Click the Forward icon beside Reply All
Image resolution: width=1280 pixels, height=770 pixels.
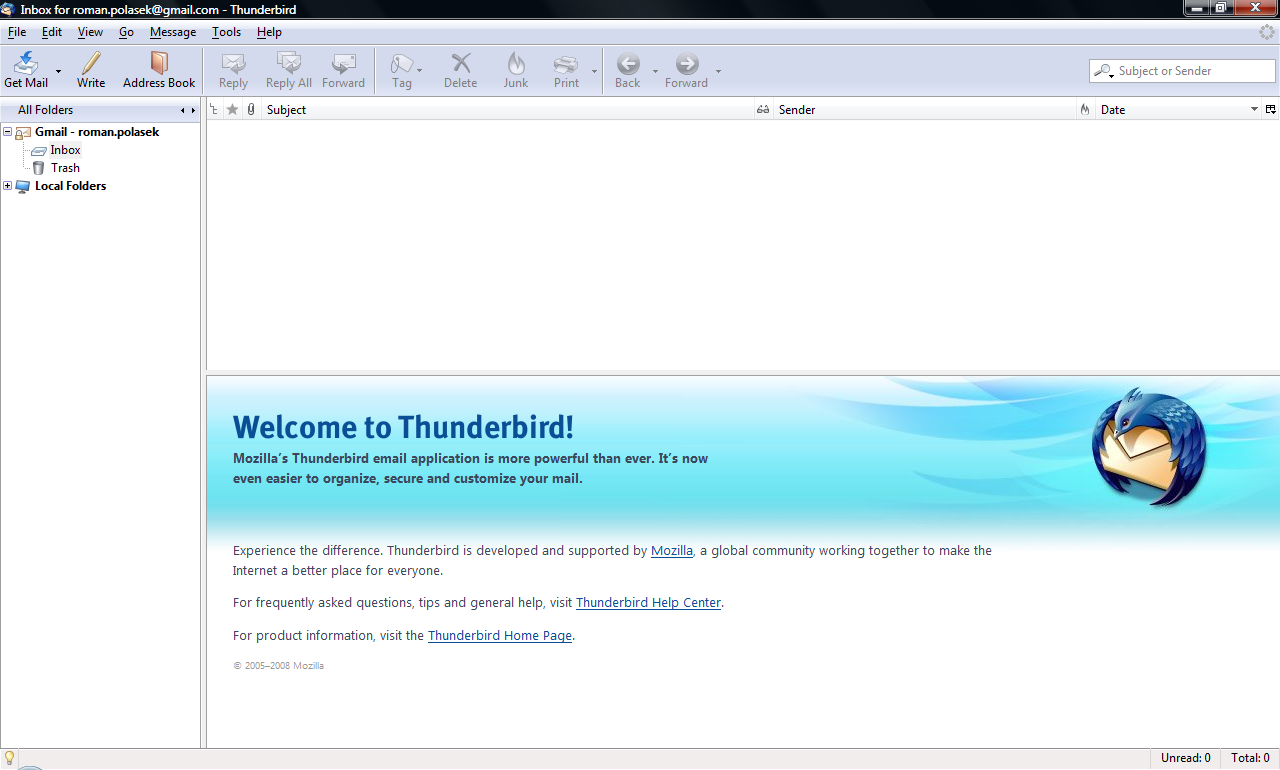point(344,64)
